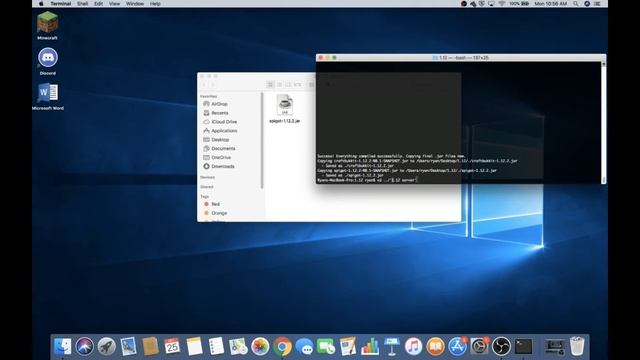Screen dimensions: 640x360
Task: Open the View menu
Action: (114, 4)
